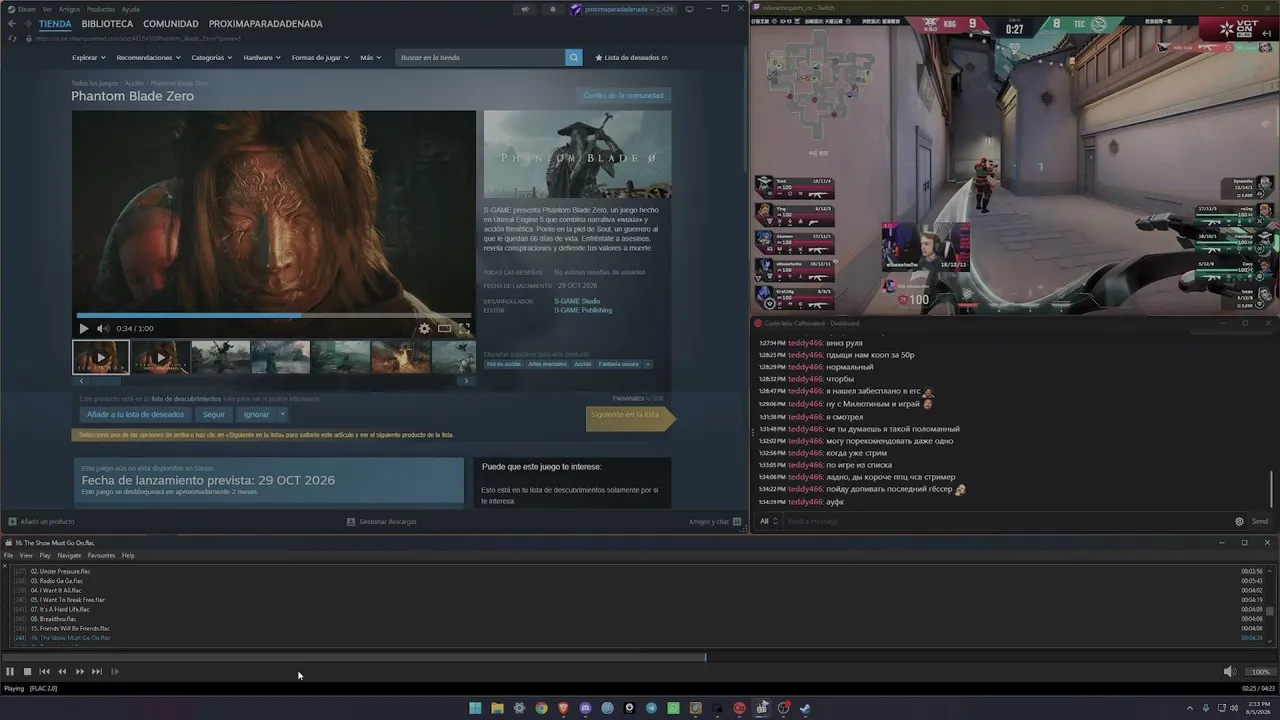This screenshot has height=720, width=1280.
Task: Open the Amigos menu in Steam
Action: point(69,9)
